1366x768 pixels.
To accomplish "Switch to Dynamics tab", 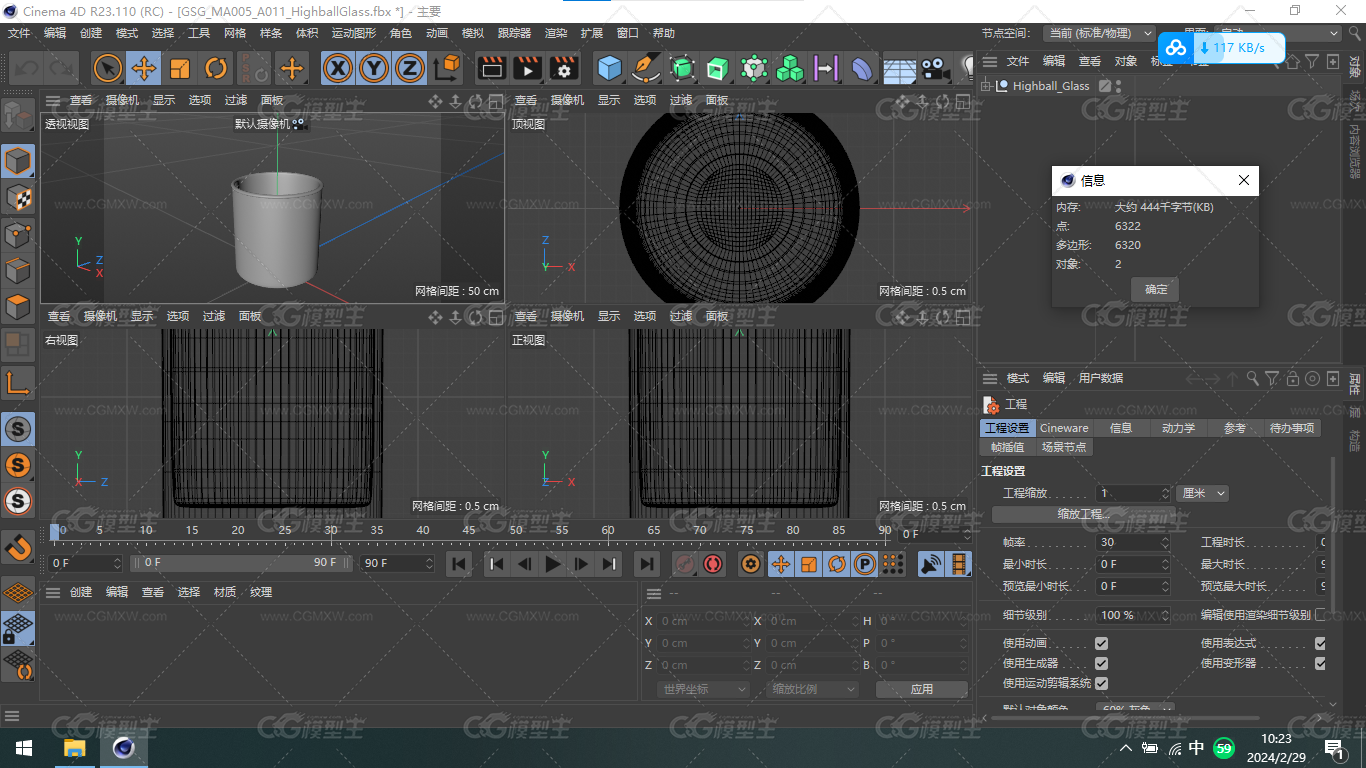I will click(x=1178, y=428).
